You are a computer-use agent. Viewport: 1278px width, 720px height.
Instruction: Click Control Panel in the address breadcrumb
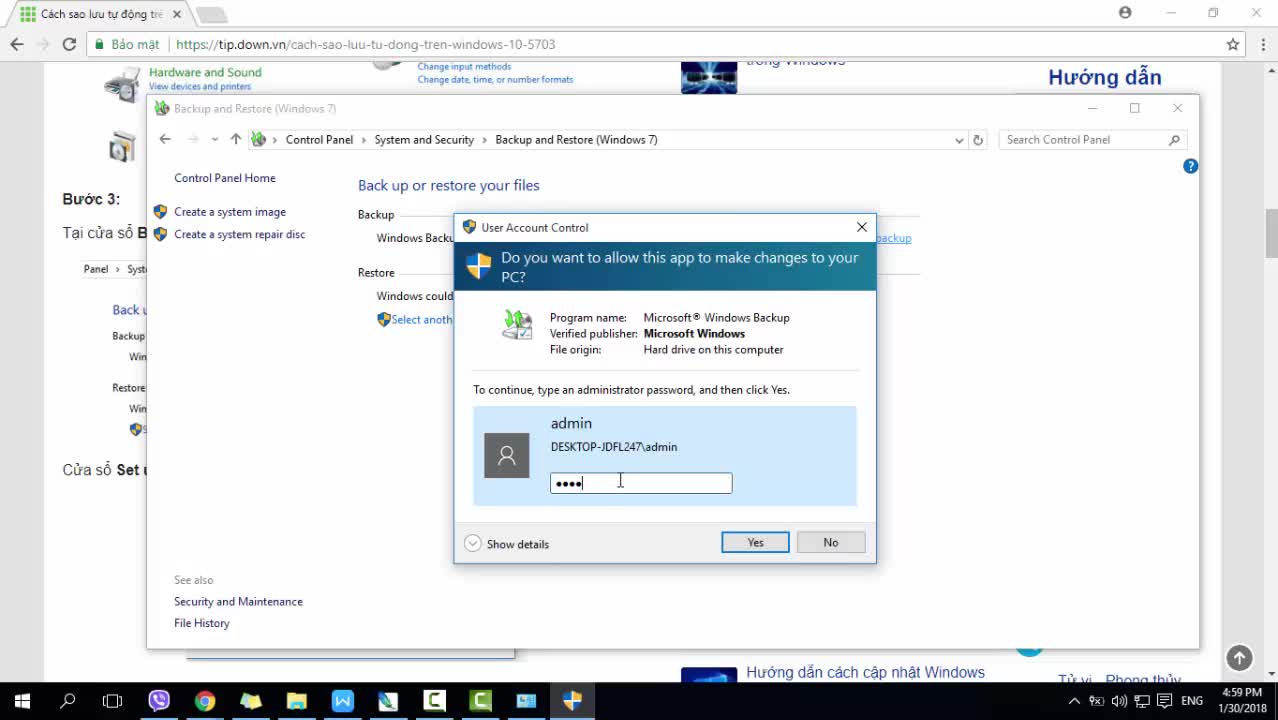click(319, 140)
